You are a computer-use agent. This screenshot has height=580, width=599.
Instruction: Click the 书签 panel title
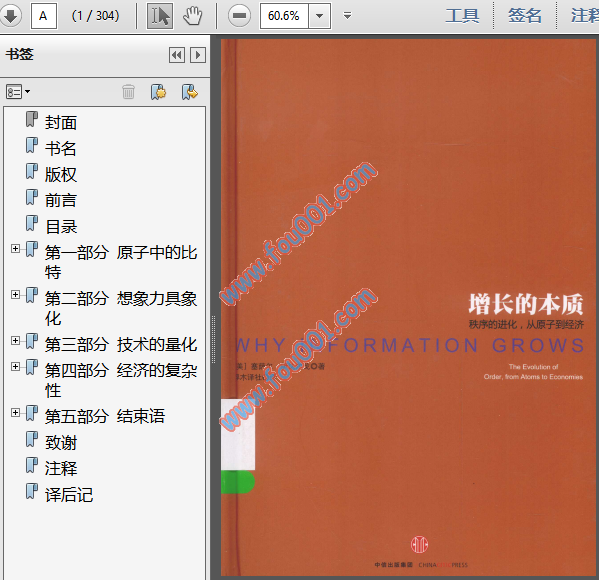pos(19,54)
